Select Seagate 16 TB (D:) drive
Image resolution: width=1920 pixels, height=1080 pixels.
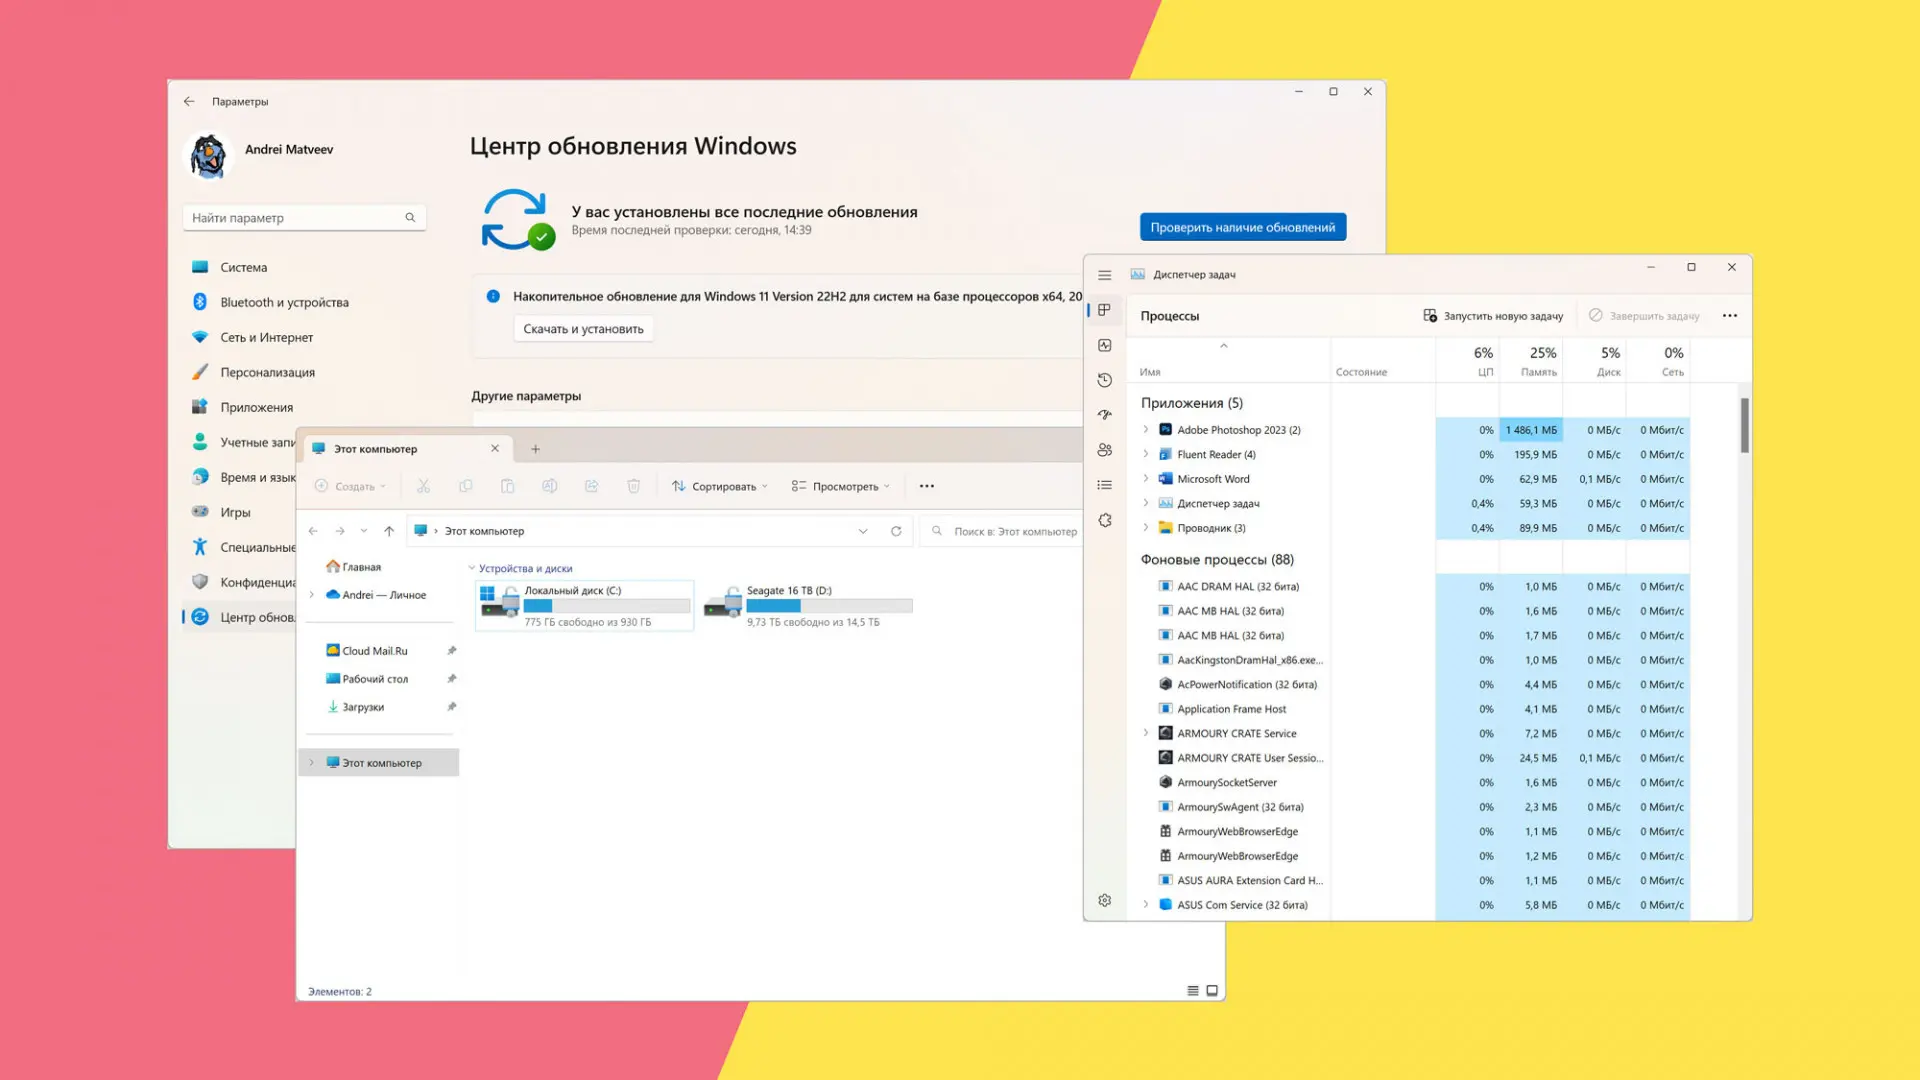click(808, 606)
